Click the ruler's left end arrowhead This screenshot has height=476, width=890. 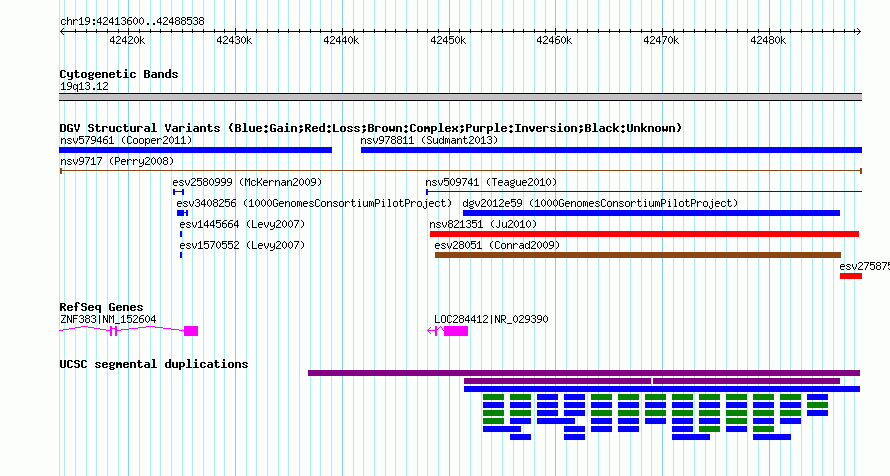[x=62, y=32]
